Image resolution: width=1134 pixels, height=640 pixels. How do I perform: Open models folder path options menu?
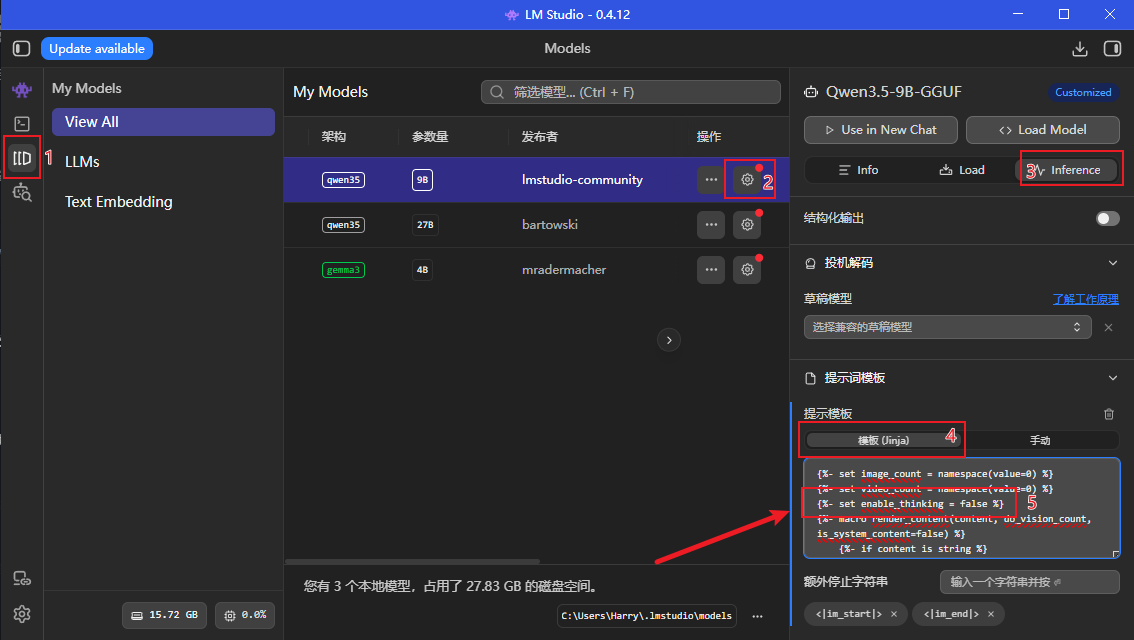(757, 616)
